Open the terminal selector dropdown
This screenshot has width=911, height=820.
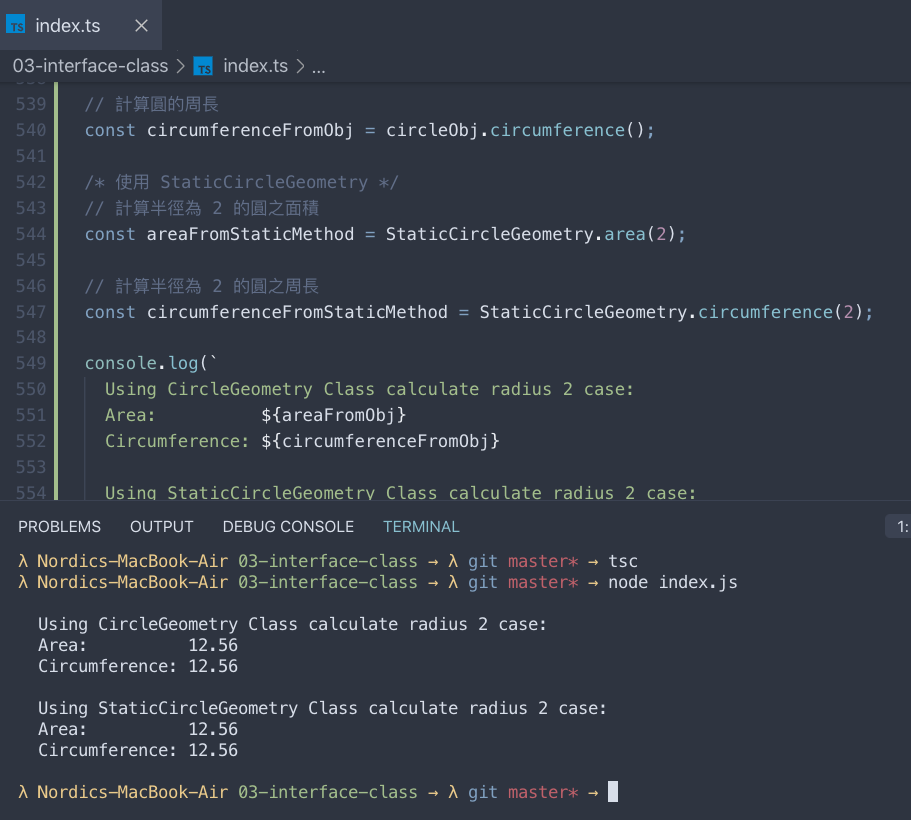(898, 527)
